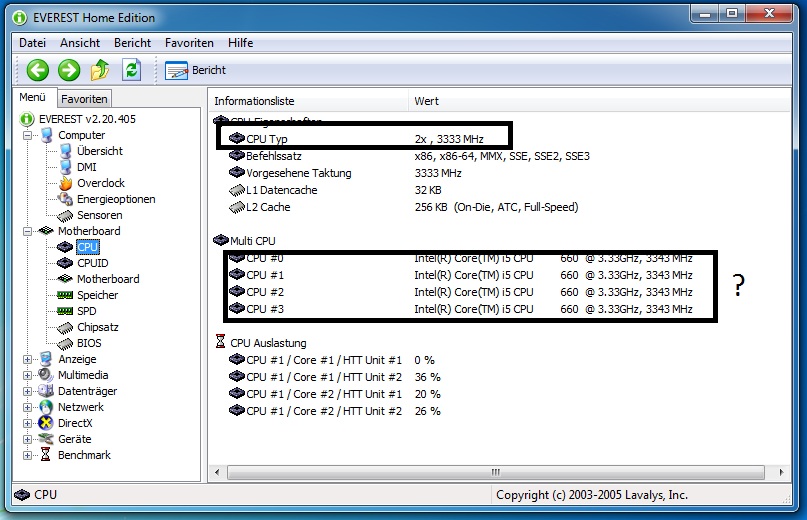Collapse the Computer tree node

28,135
